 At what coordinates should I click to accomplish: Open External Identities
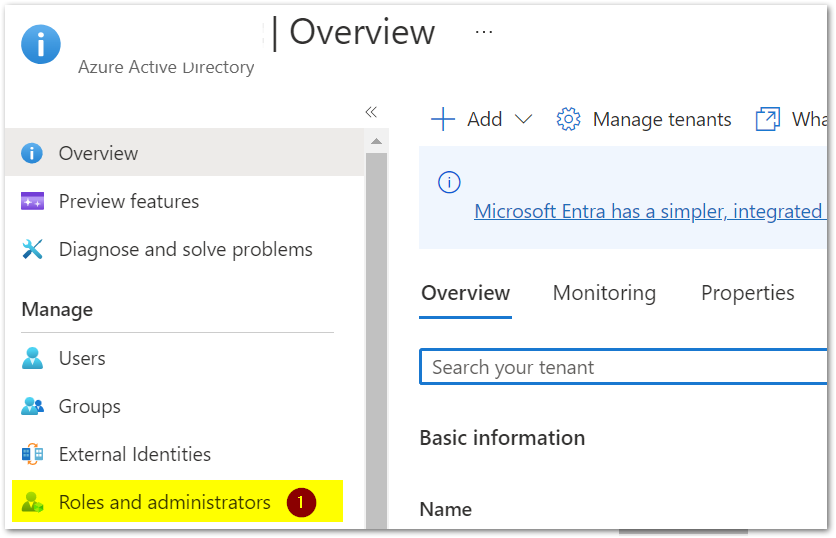coord(135,454)
